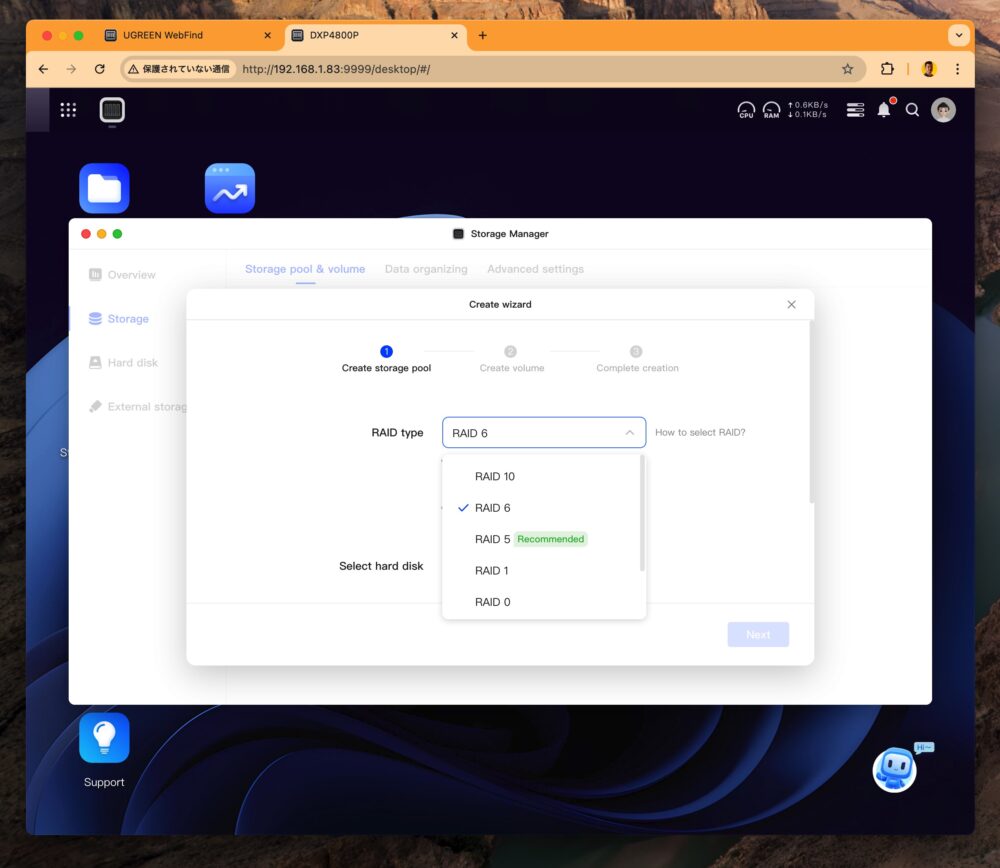Image resolution: width=1000 pixels, height=868 pixels.
Task: Open the Files app desktop icon
Action: point(104,188)
